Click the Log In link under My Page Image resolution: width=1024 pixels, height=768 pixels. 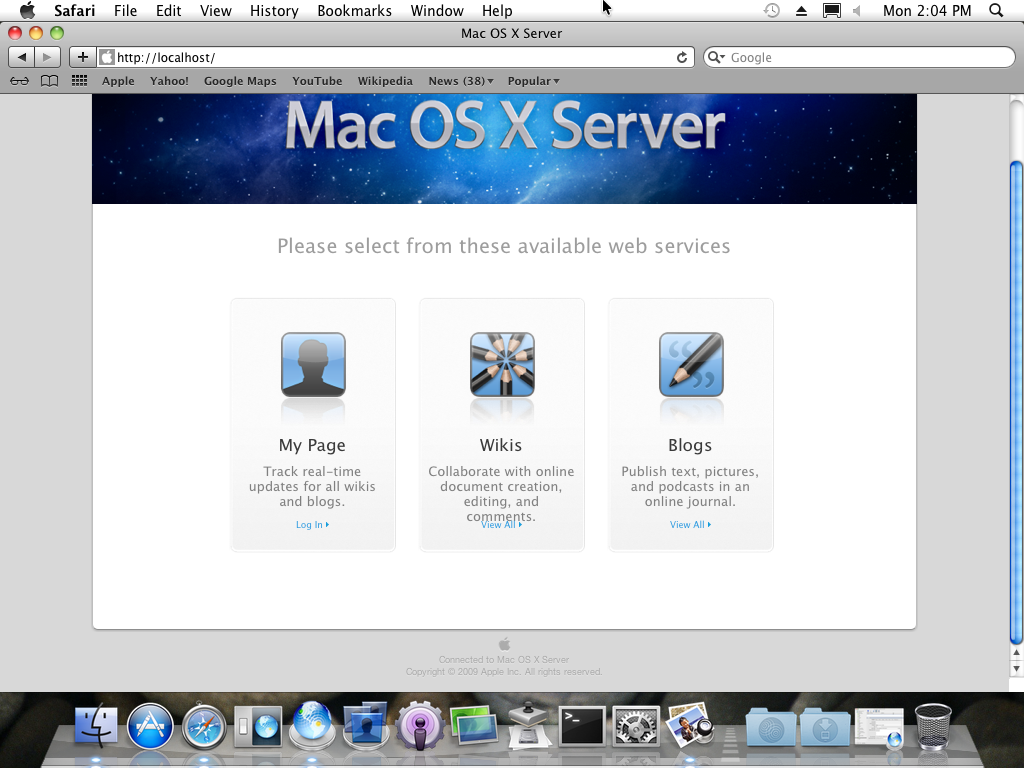[312, 524]
